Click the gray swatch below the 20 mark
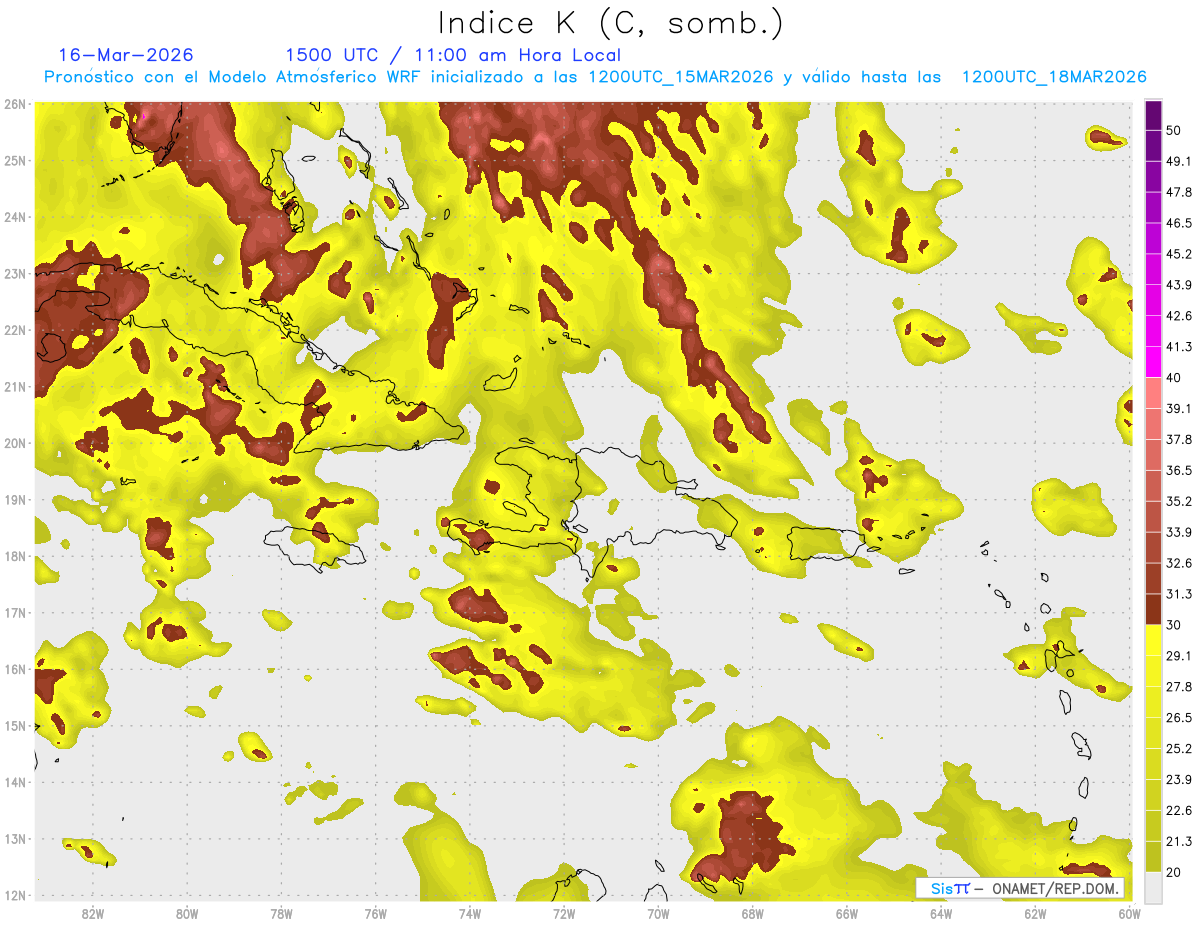The height and width of the screenshot is (927, 1200). [1153, 887]
